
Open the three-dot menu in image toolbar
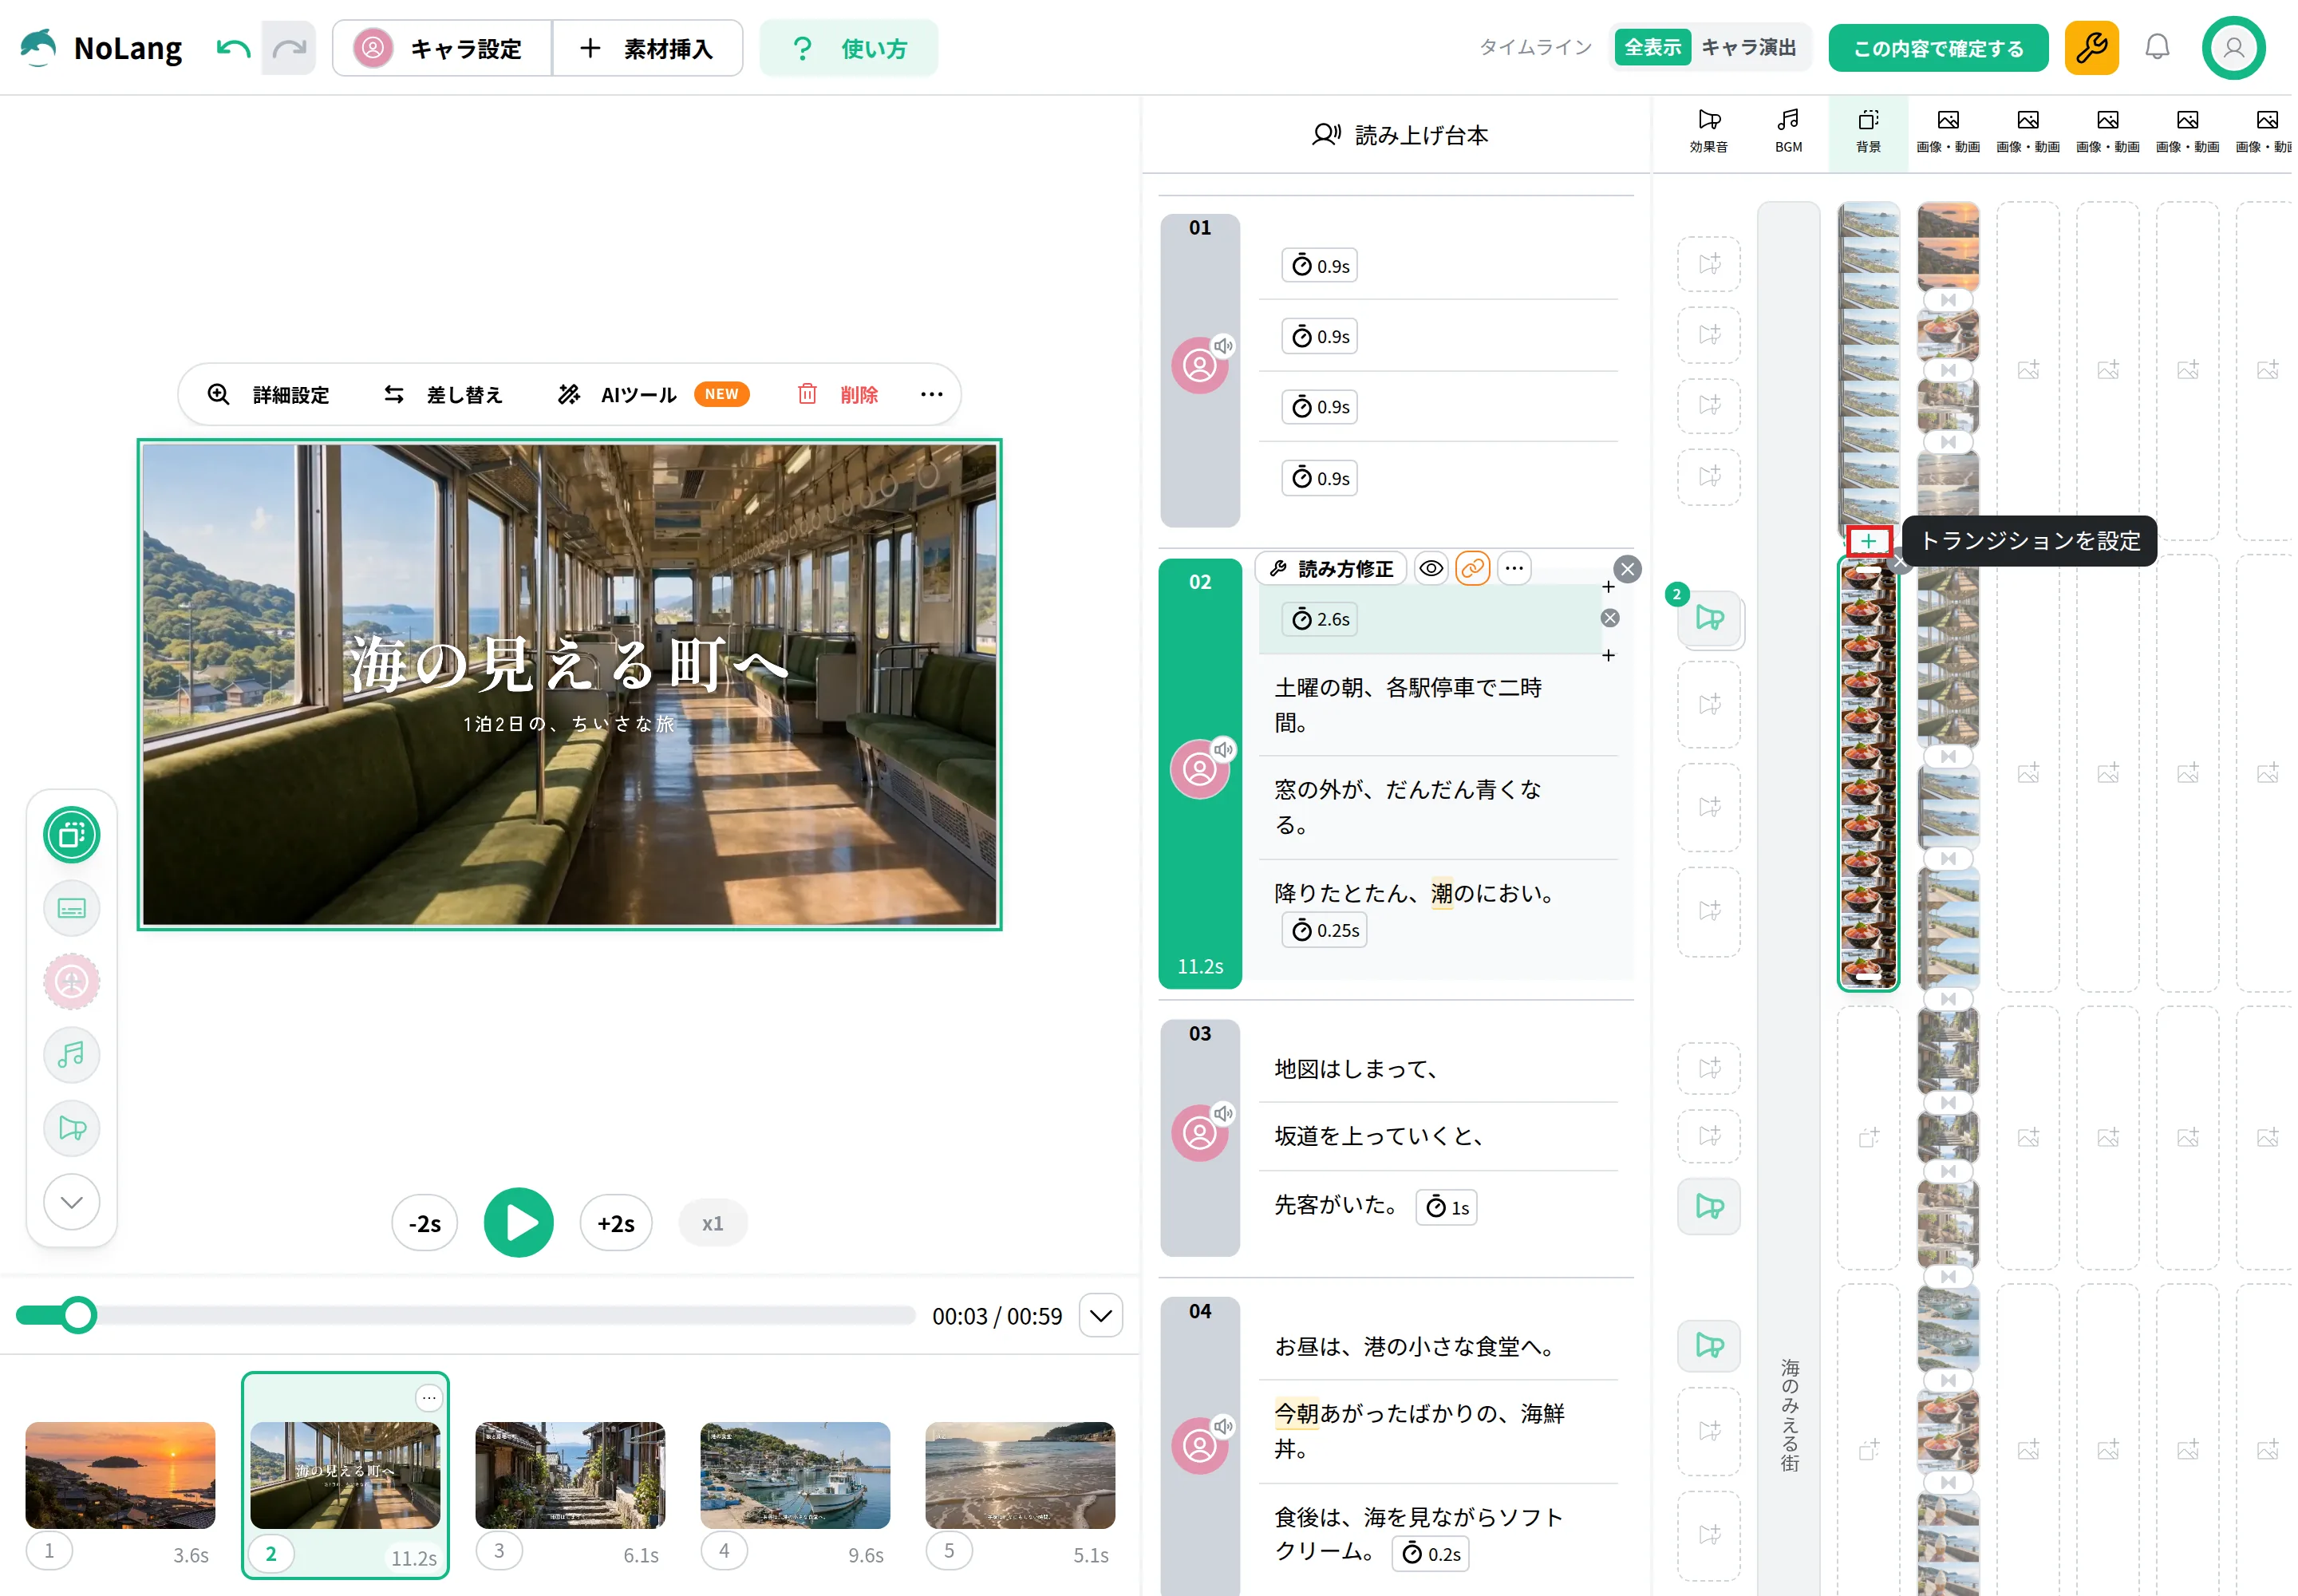point(931,394)
